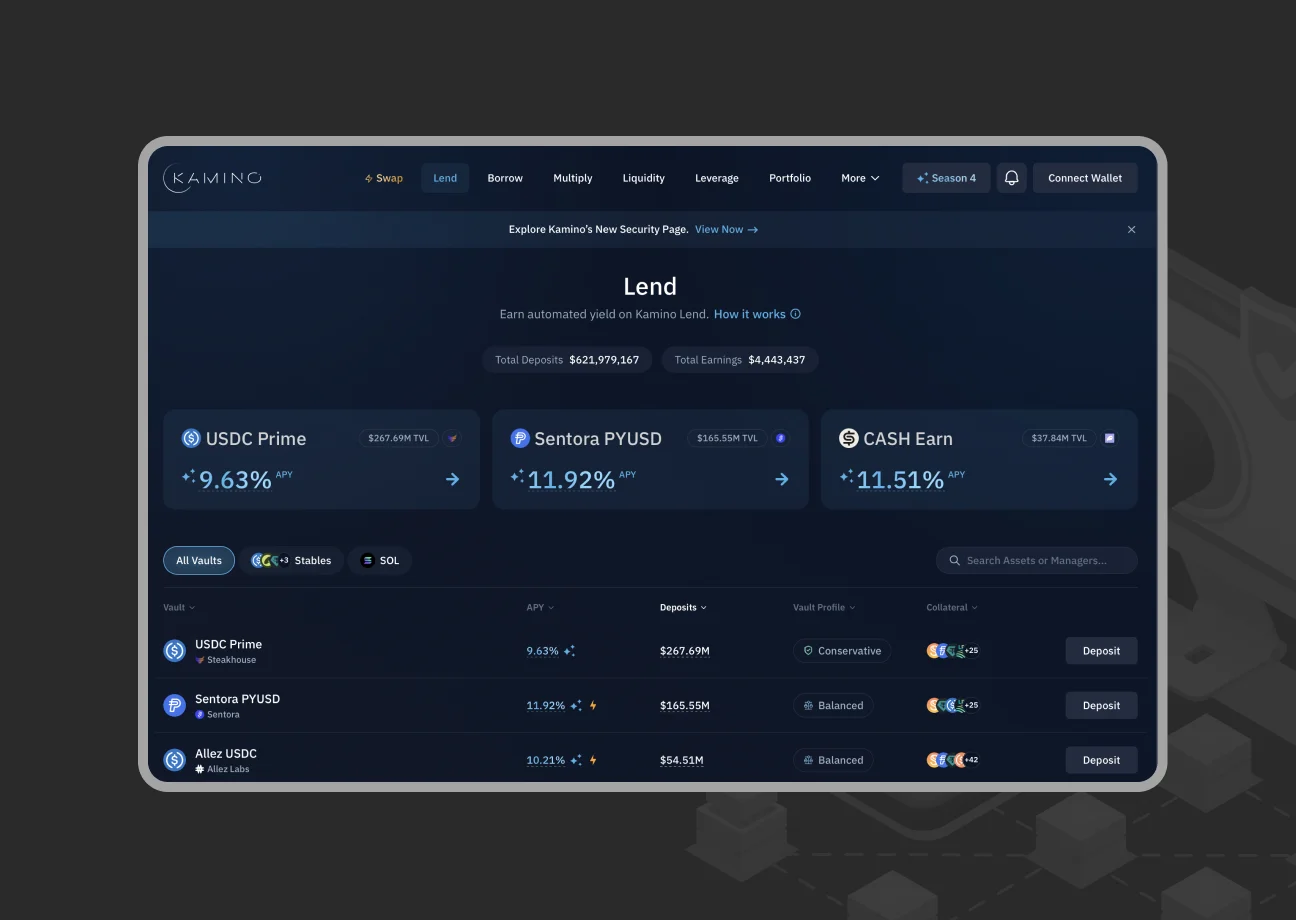Select the All Vaults filter
This screenshot has width=1296, height=920.
(x=199, y=561)
